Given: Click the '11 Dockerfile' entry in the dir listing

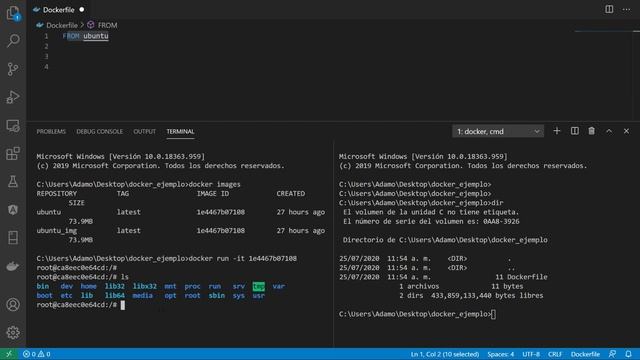Looking at the screenshot, I should coord(521,277).
